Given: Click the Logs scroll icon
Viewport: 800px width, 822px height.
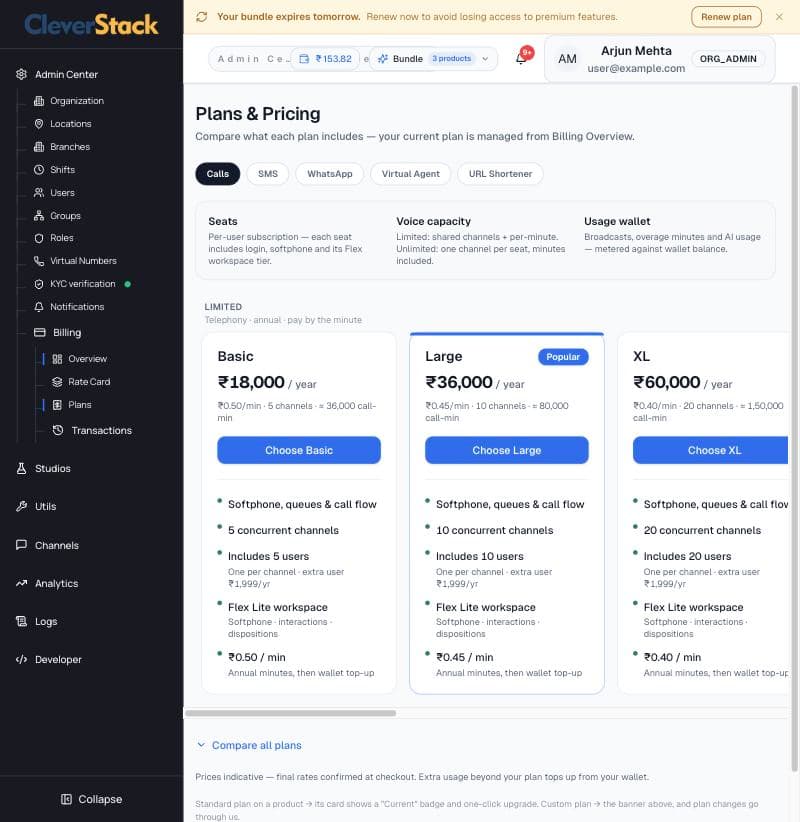Looking at the screenshot, I should click(21, 621).
